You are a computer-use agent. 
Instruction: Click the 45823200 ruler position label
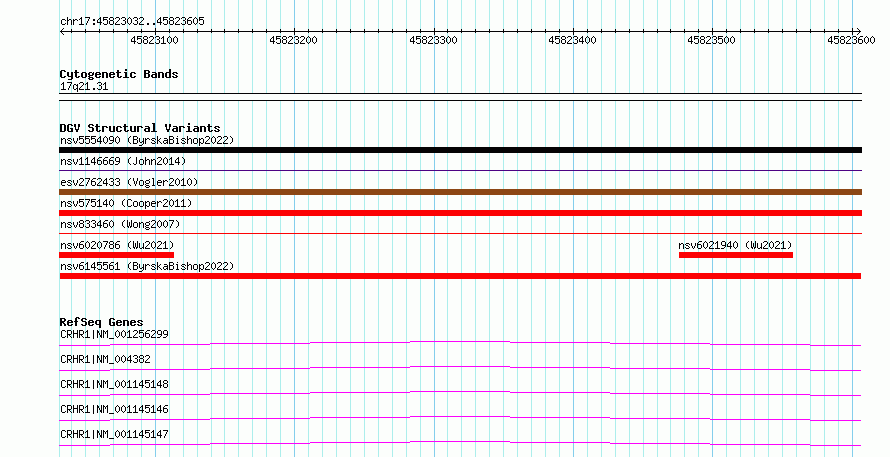293,40
